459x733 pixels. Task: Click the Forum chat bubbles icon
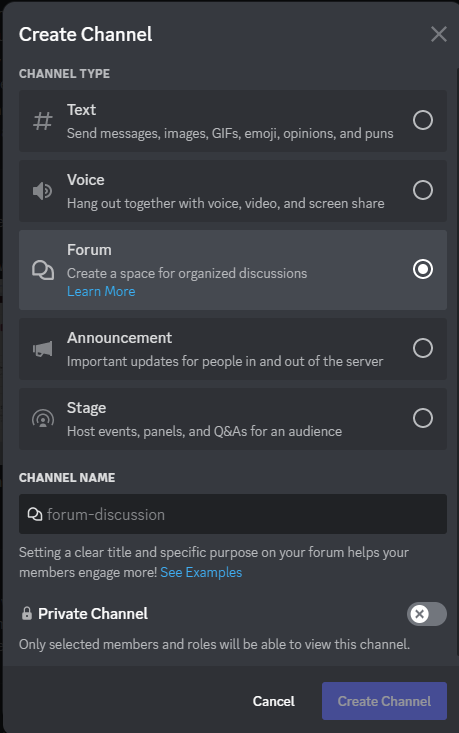[x=43, y=270]
